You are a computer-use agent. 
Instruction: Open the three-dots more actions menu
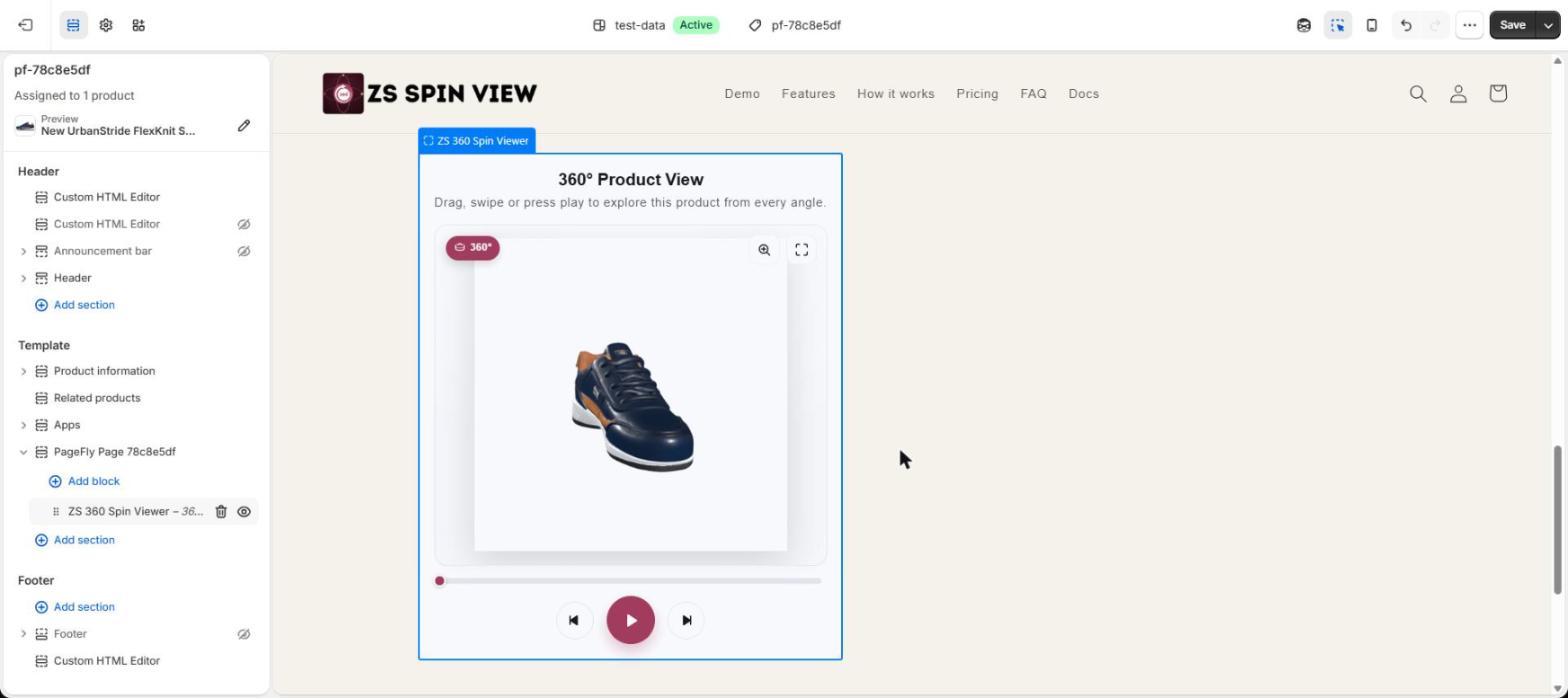coord(1469,25)
